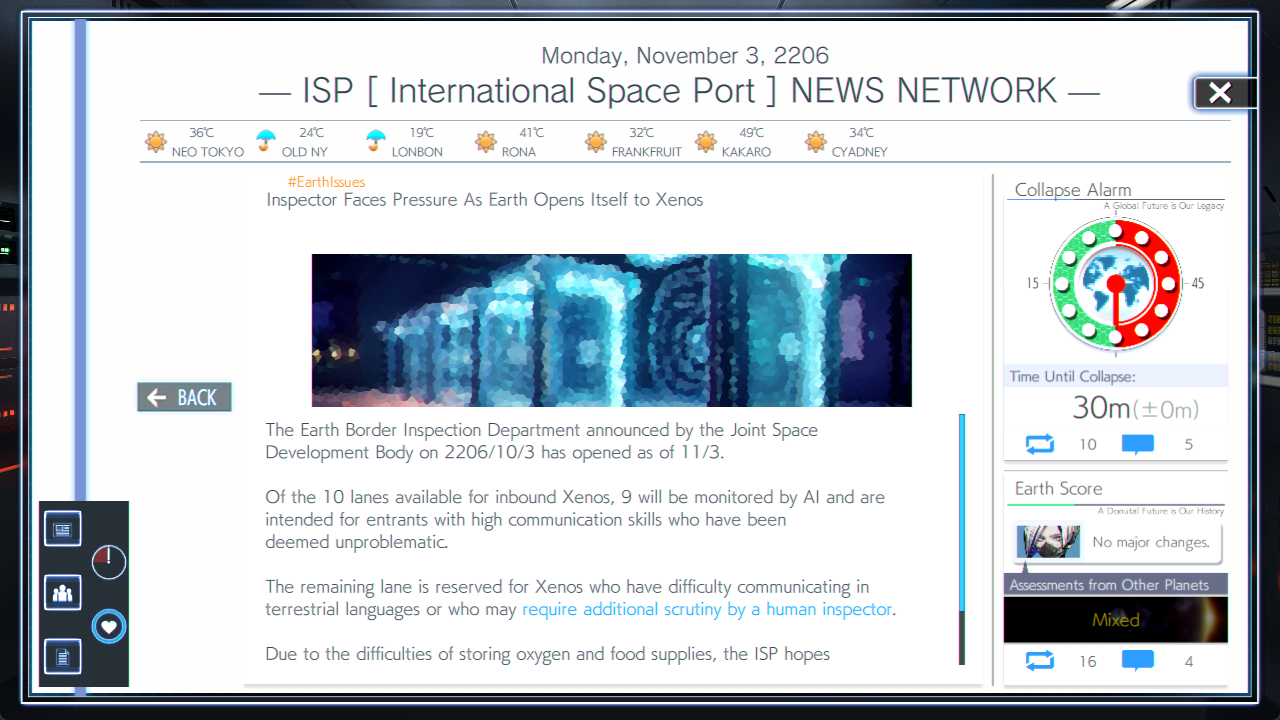Viewport: 1280px width, 720px height.
Task: Click the Collapse Alarm clock dial
Action: coord(1115,284)
